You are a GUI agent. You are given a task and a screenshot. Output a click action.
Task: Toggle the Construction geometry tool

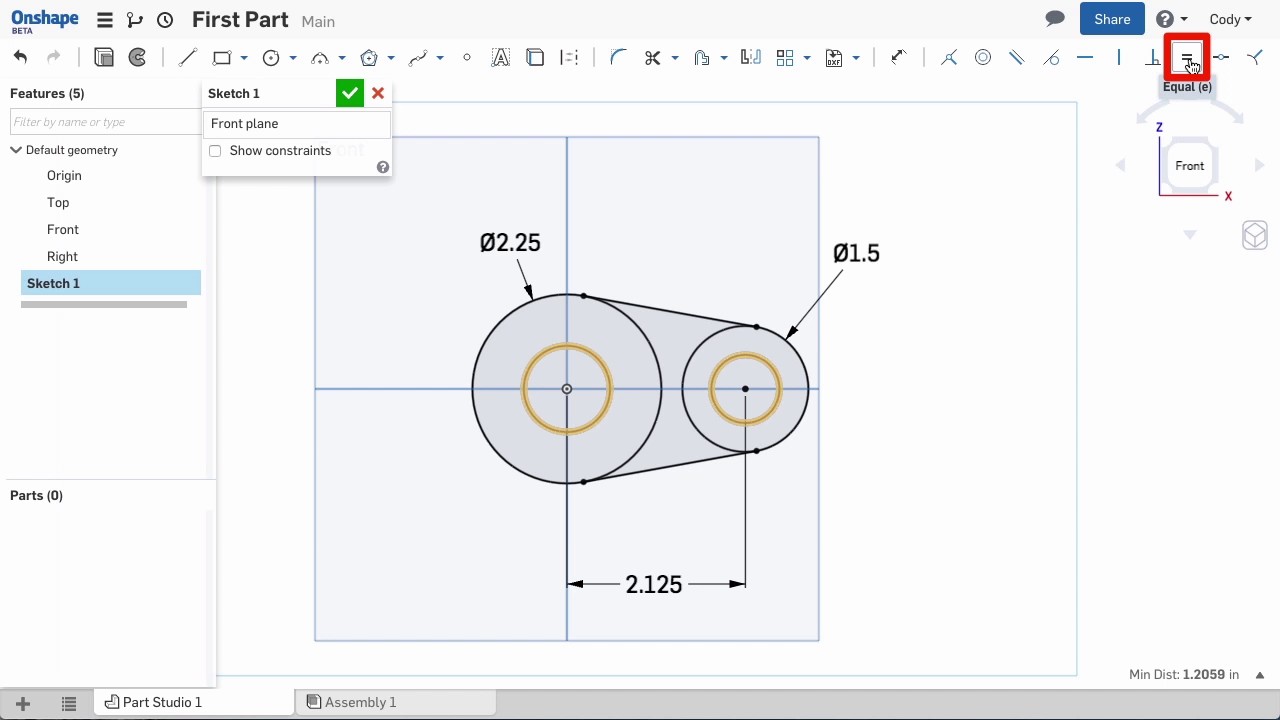click(x=569, y=58)
